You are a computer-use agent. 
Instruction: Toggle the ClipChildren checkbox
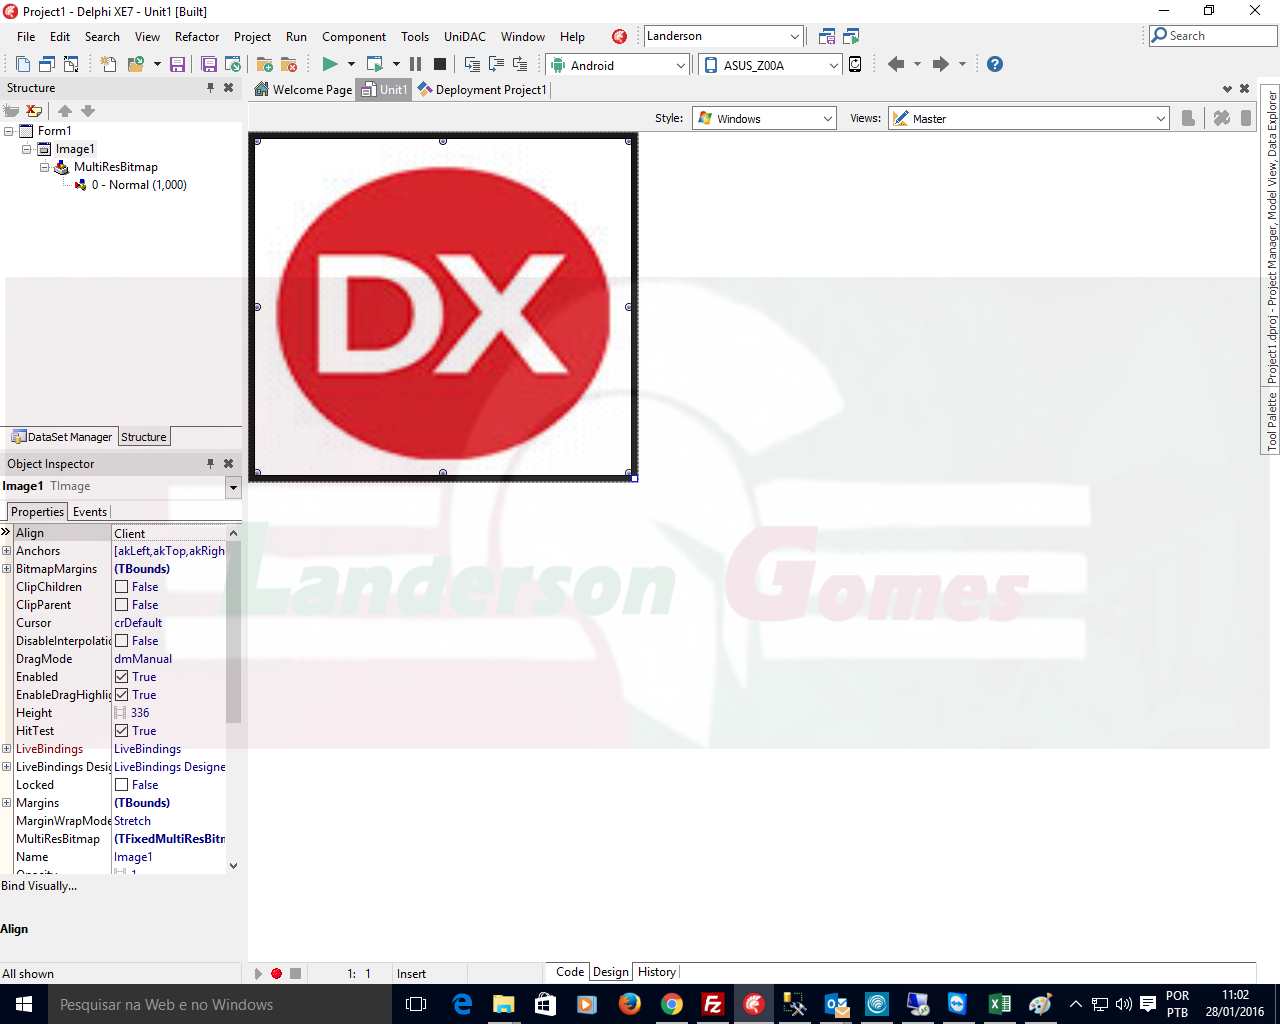[121, 587]
